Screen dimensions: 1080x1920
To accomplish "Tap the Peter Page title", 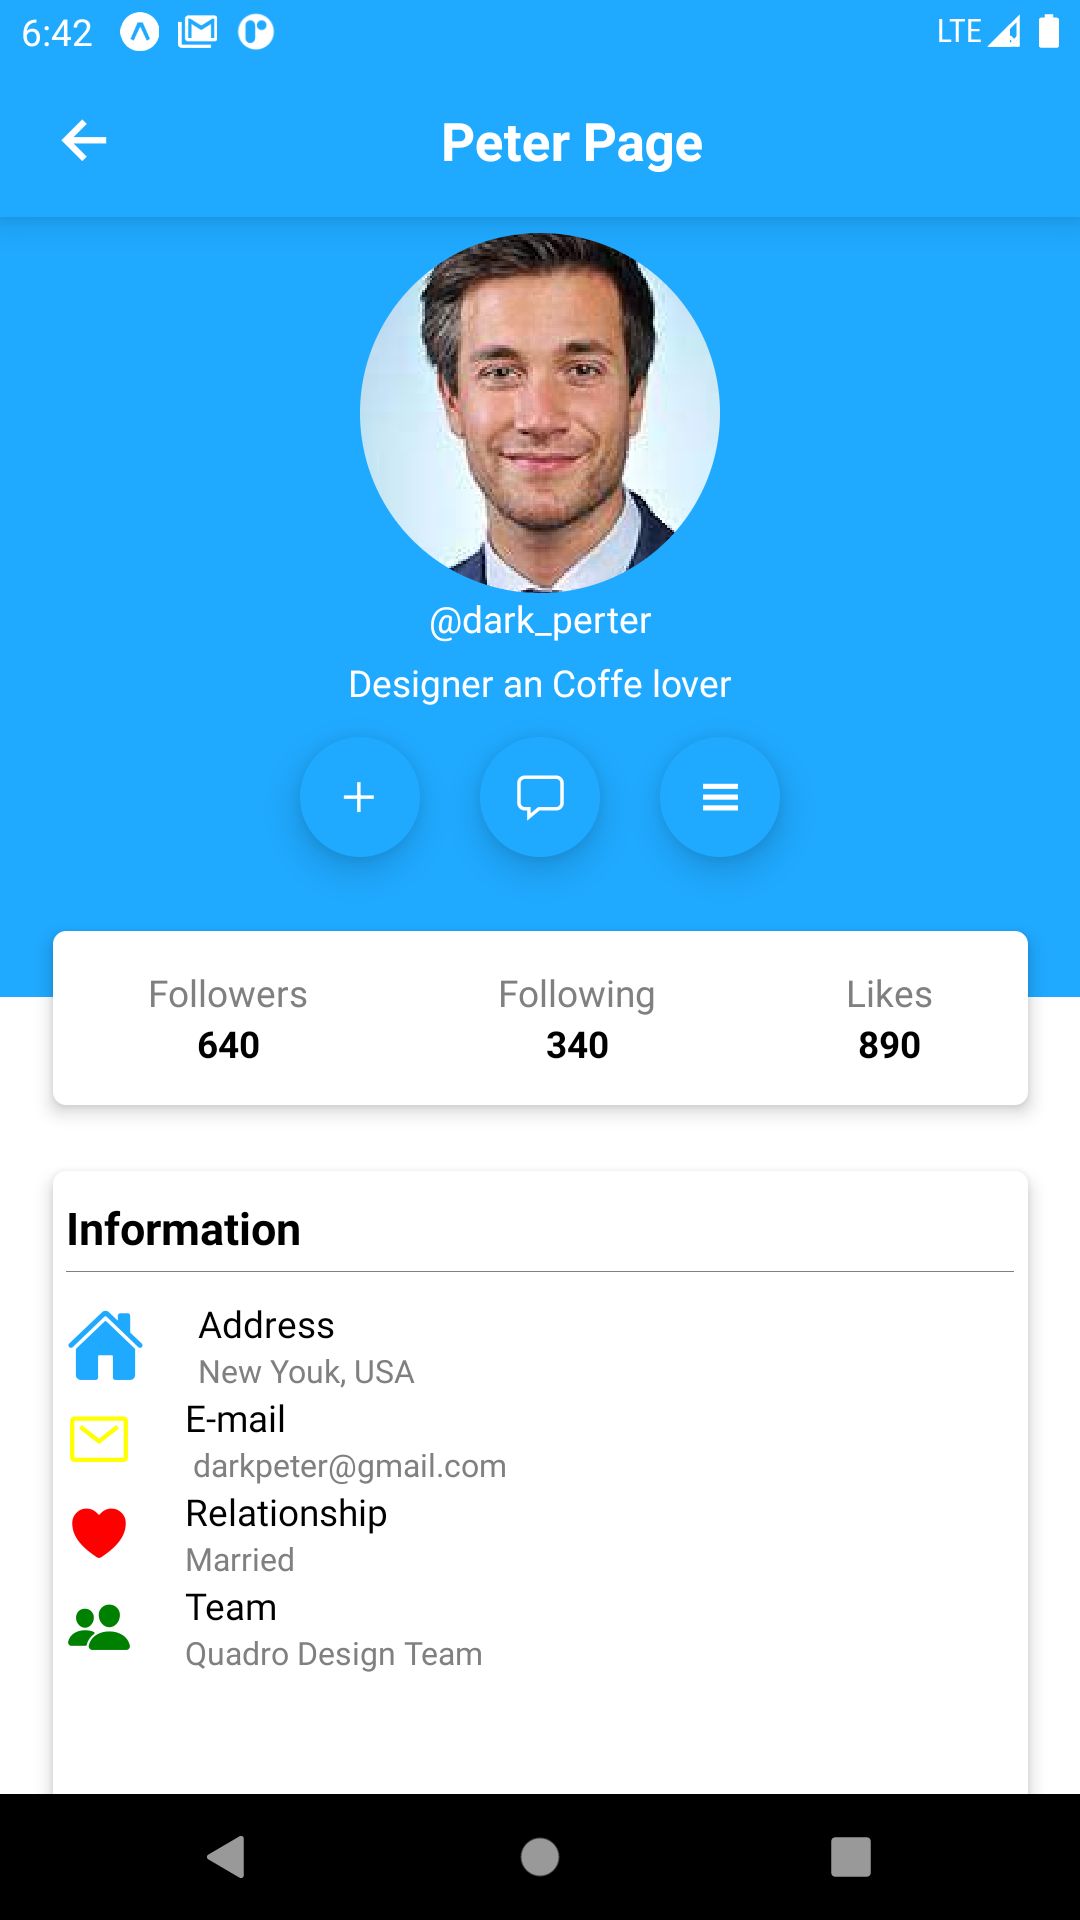I will (x=572, y=142).
